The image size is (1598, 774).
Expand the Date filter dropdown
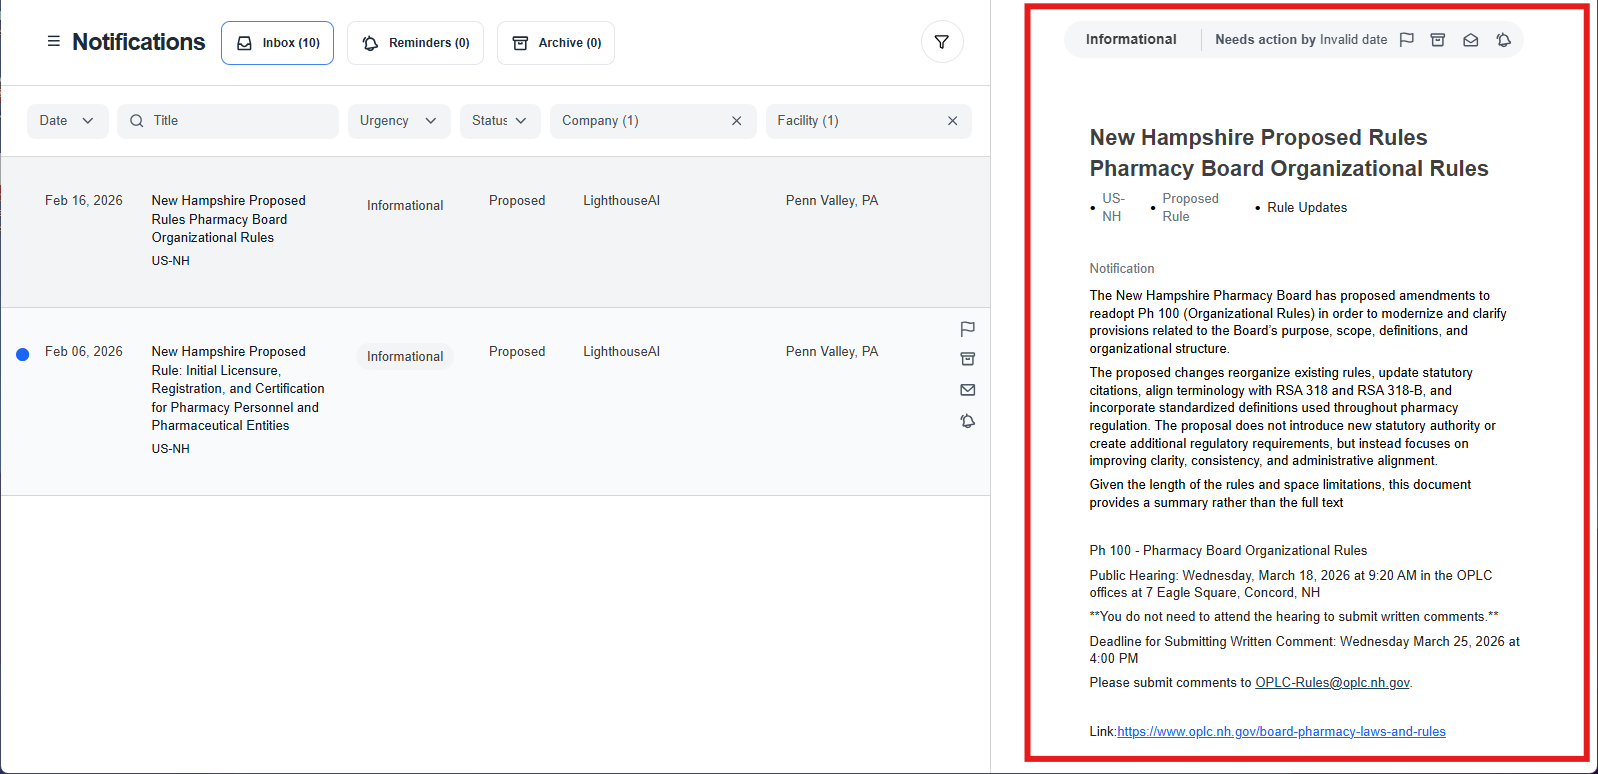(67, 121)
